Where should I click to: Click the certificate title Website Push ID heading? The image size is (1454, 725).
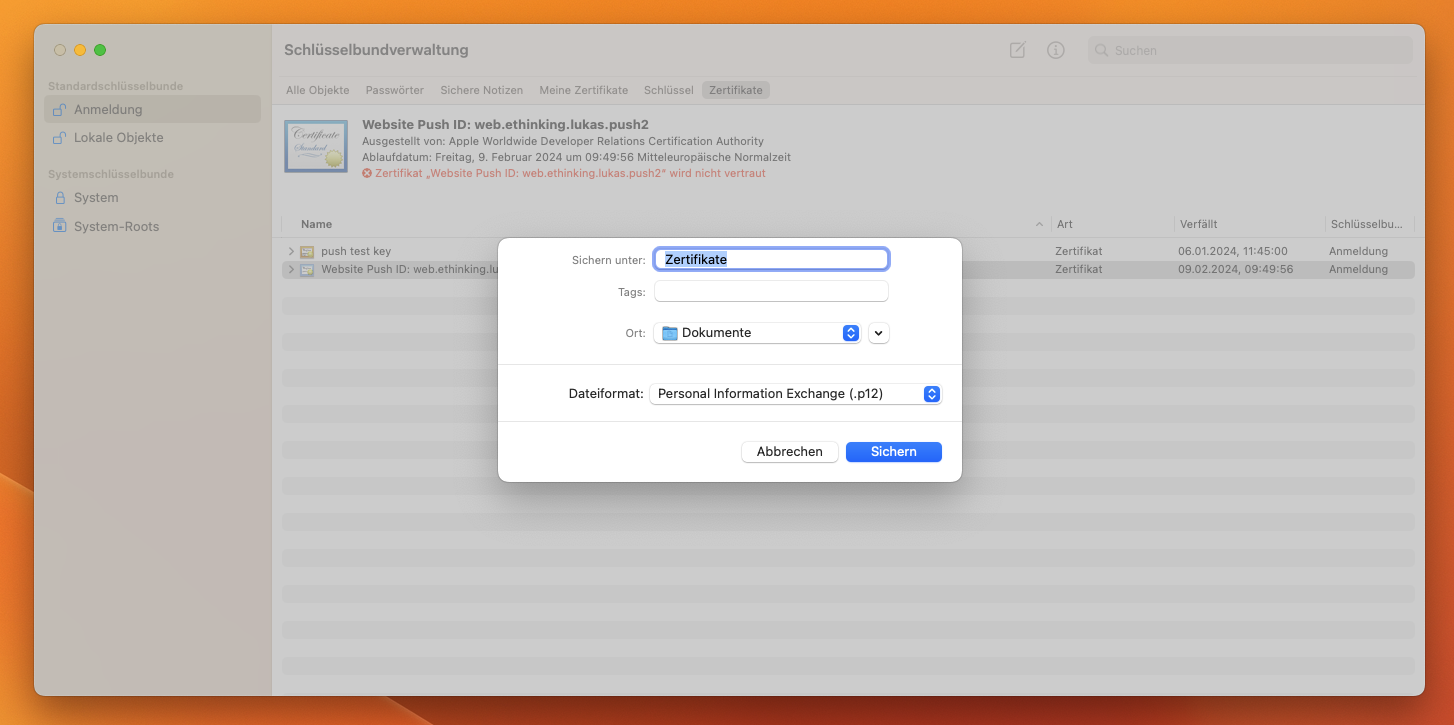click(x=505, y=125)
